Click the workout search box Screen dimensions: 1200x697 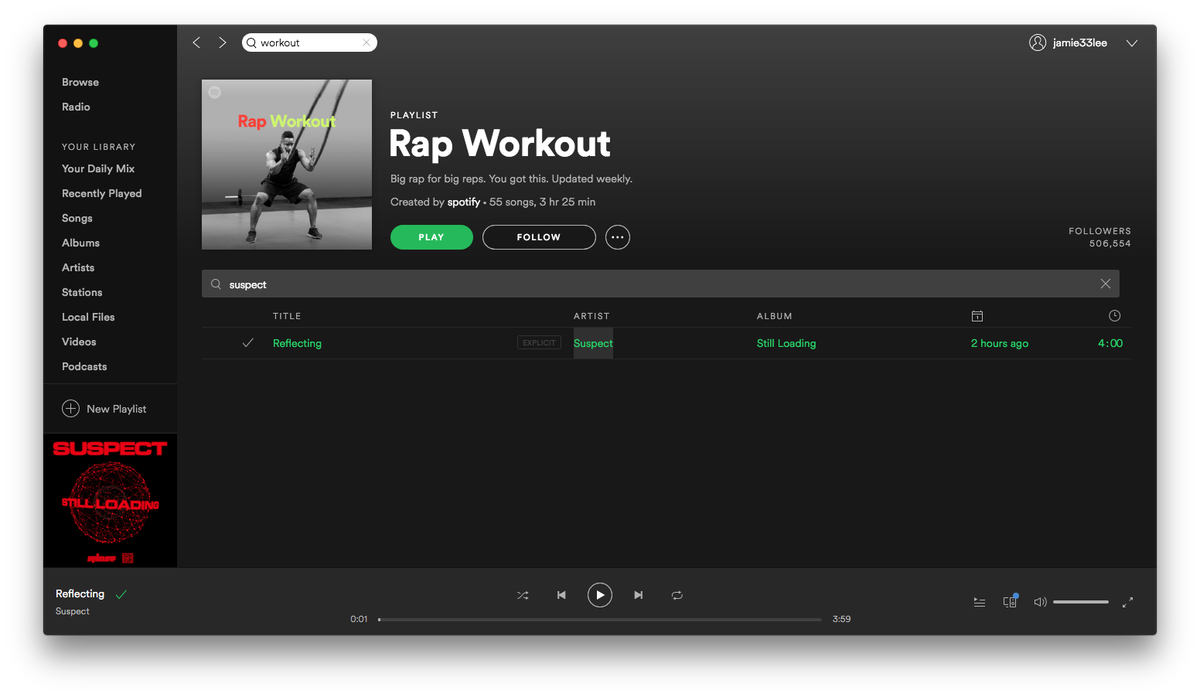309,43
